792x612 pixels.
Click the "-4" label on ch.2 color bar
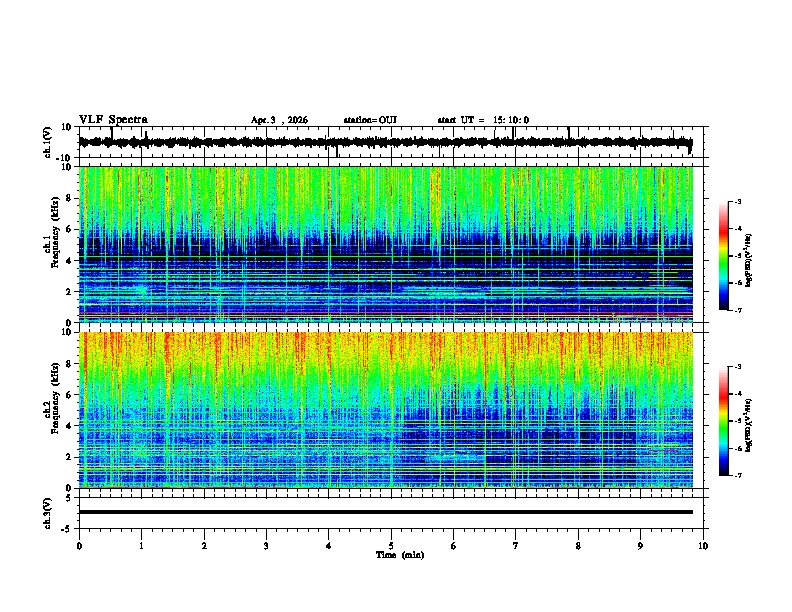(737, 394)
